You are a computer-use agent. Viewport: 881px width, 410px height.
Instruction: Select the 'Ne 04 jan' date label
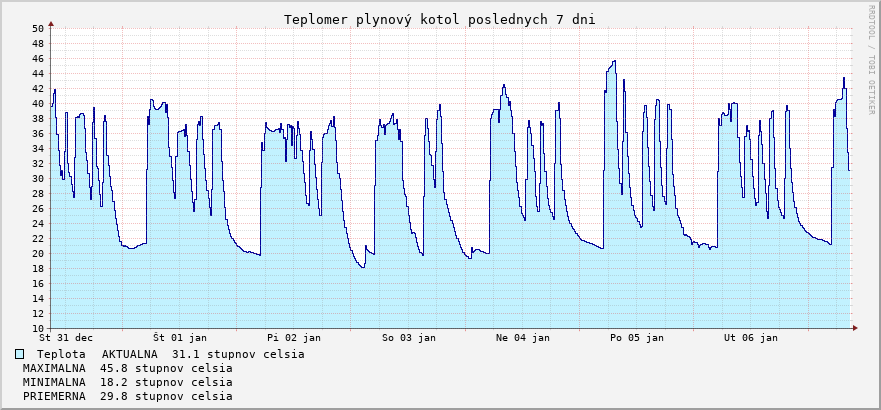point(523,338)
